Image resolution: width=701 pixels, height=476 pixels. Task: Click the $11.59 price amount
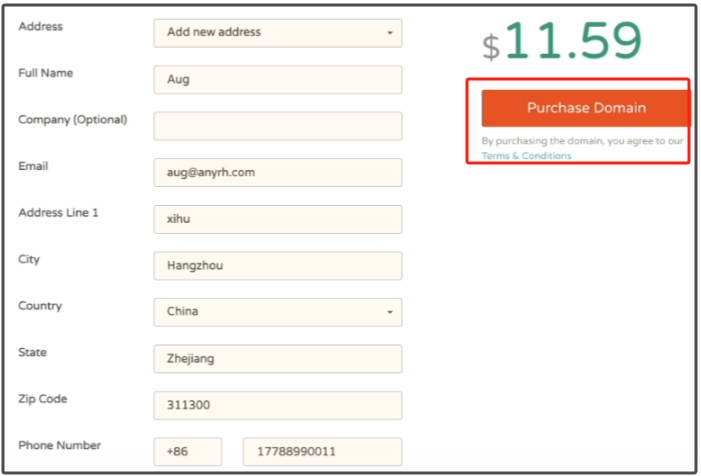[561, 41]
